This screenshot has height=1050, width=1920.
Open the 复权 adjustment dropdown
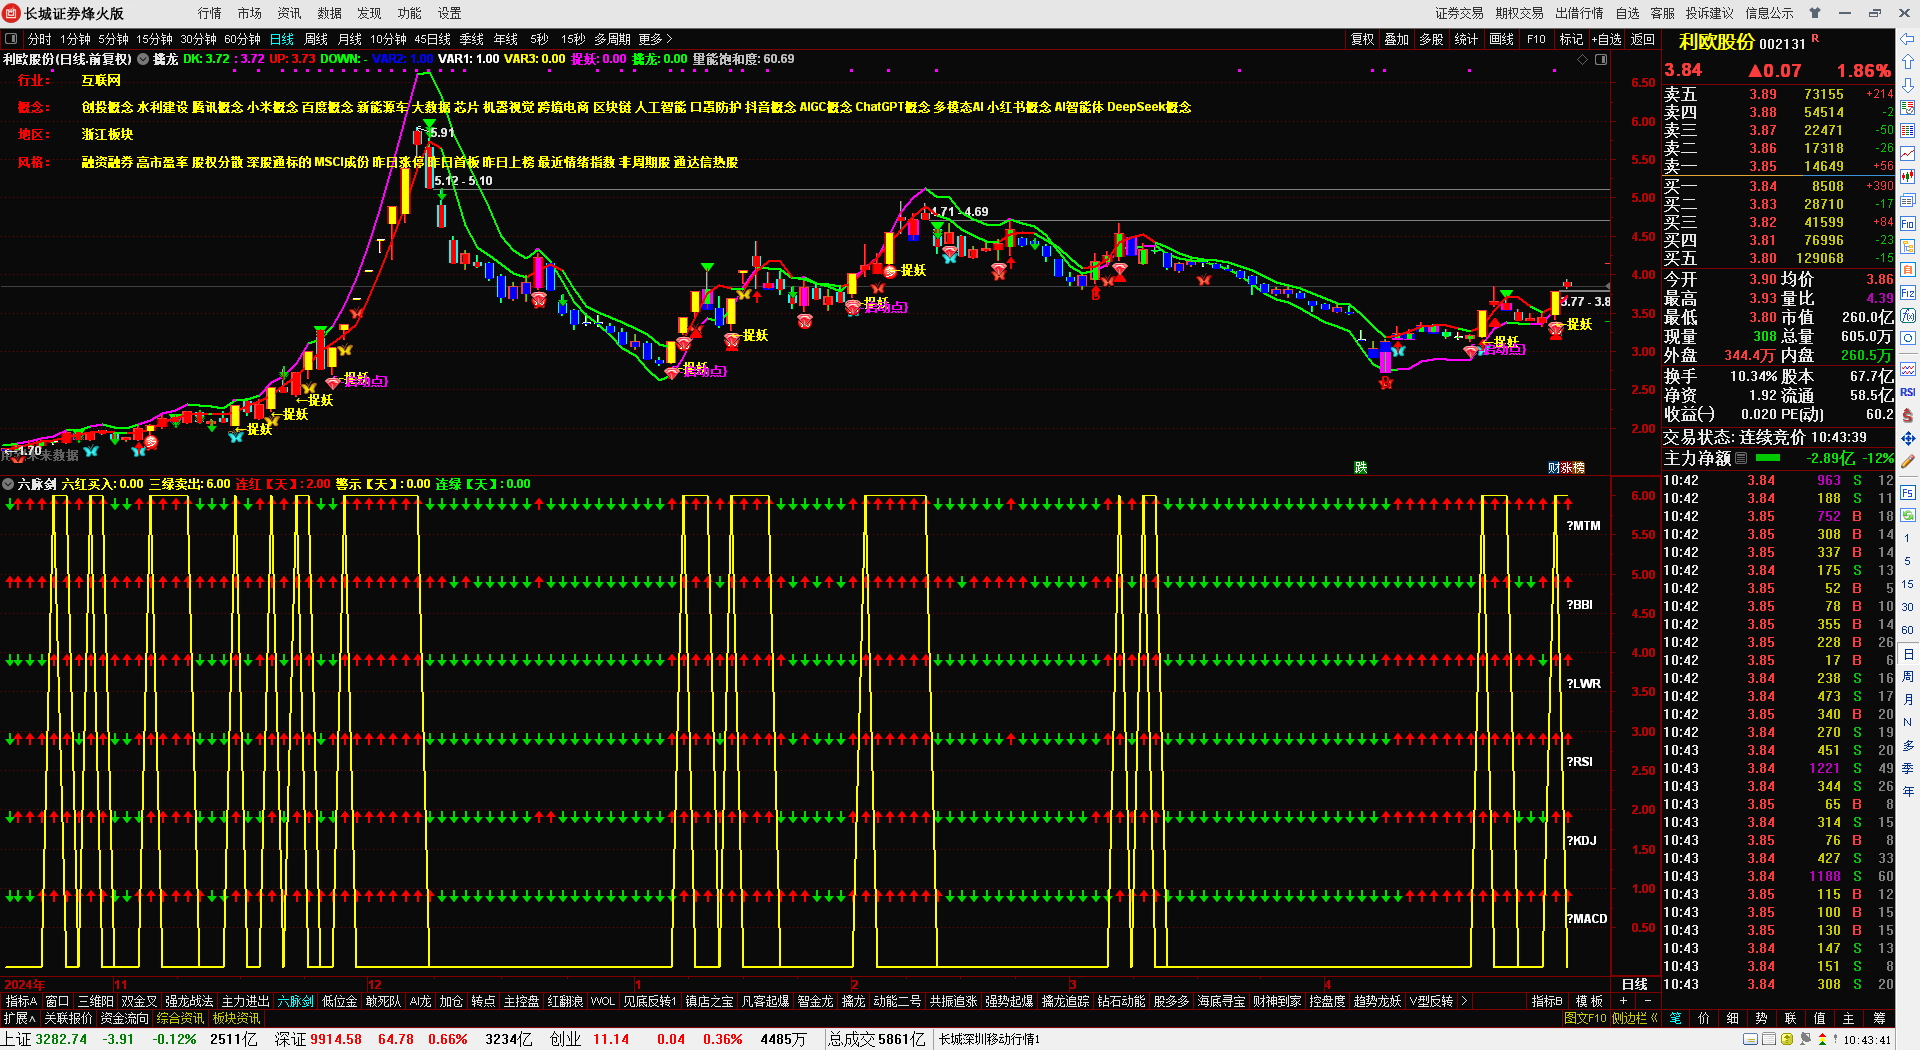tap(1363, 39)
